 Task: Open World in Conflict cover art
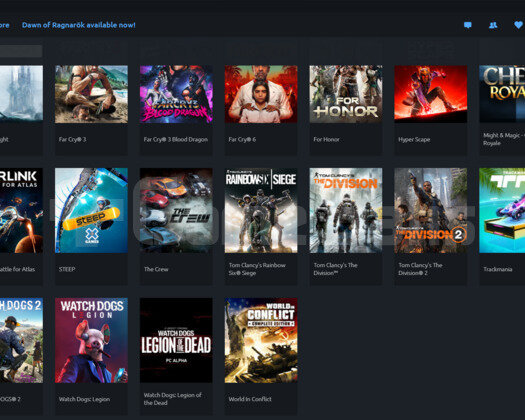tap(261, 340)
